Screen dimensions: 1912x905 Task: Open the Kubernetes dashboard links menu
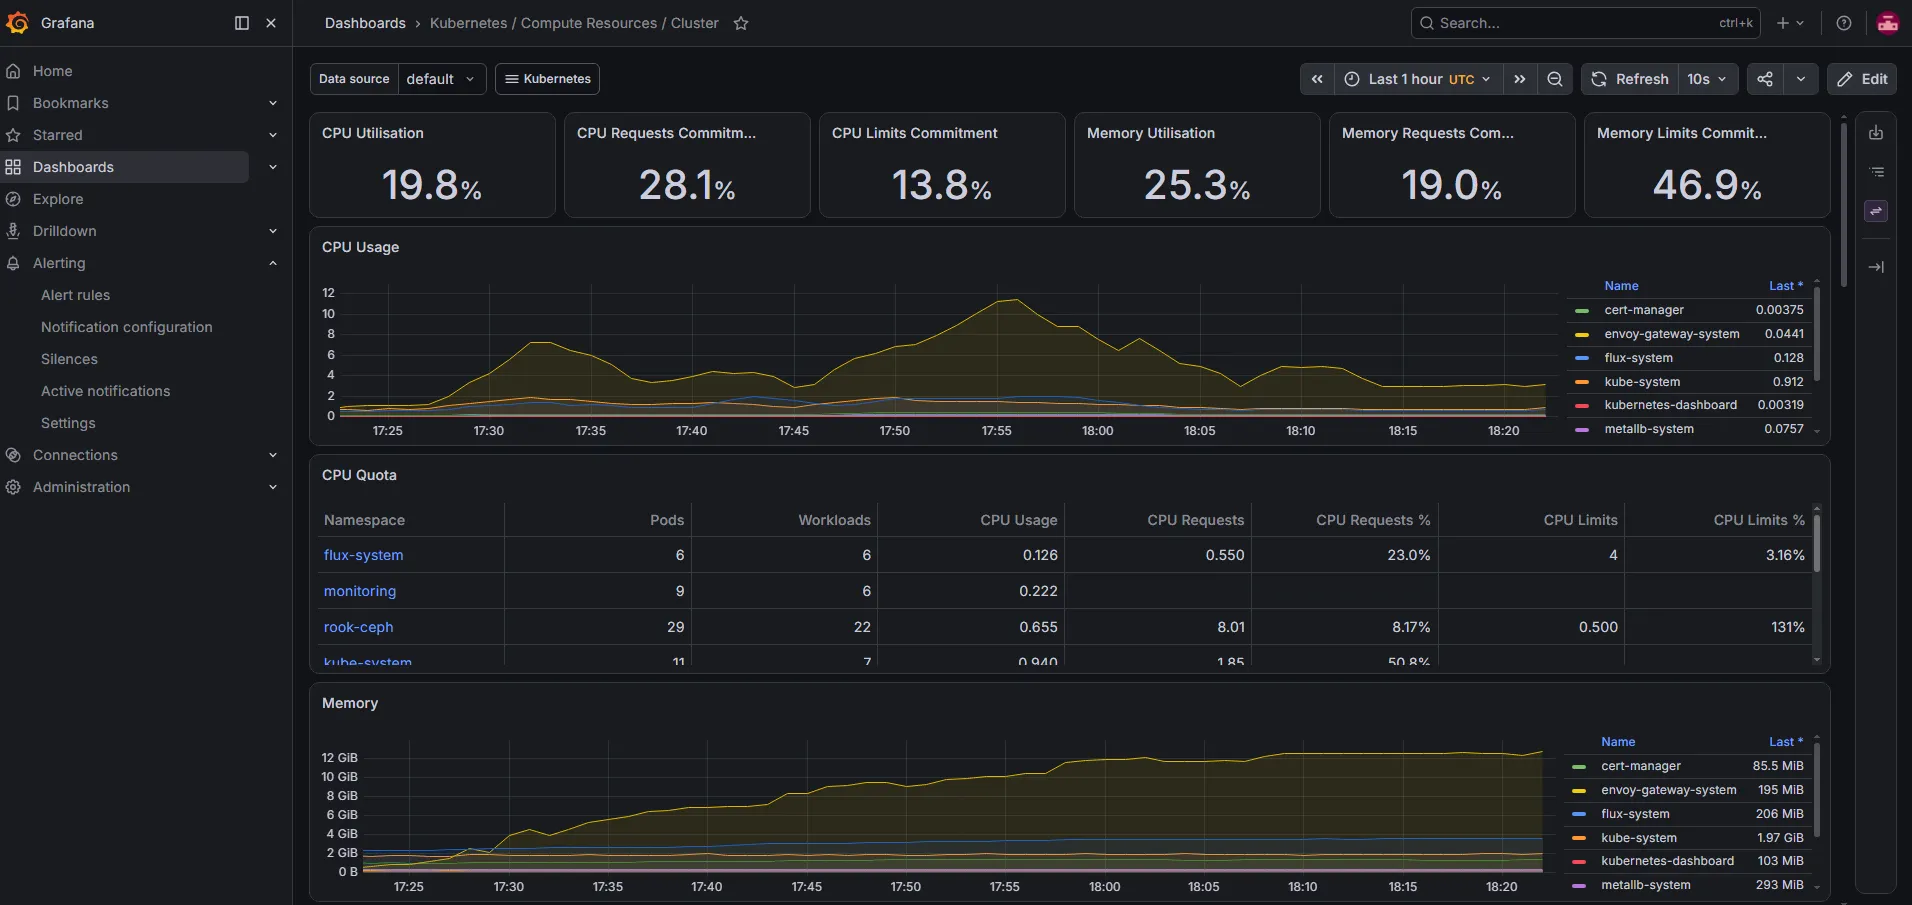(548, 79)
